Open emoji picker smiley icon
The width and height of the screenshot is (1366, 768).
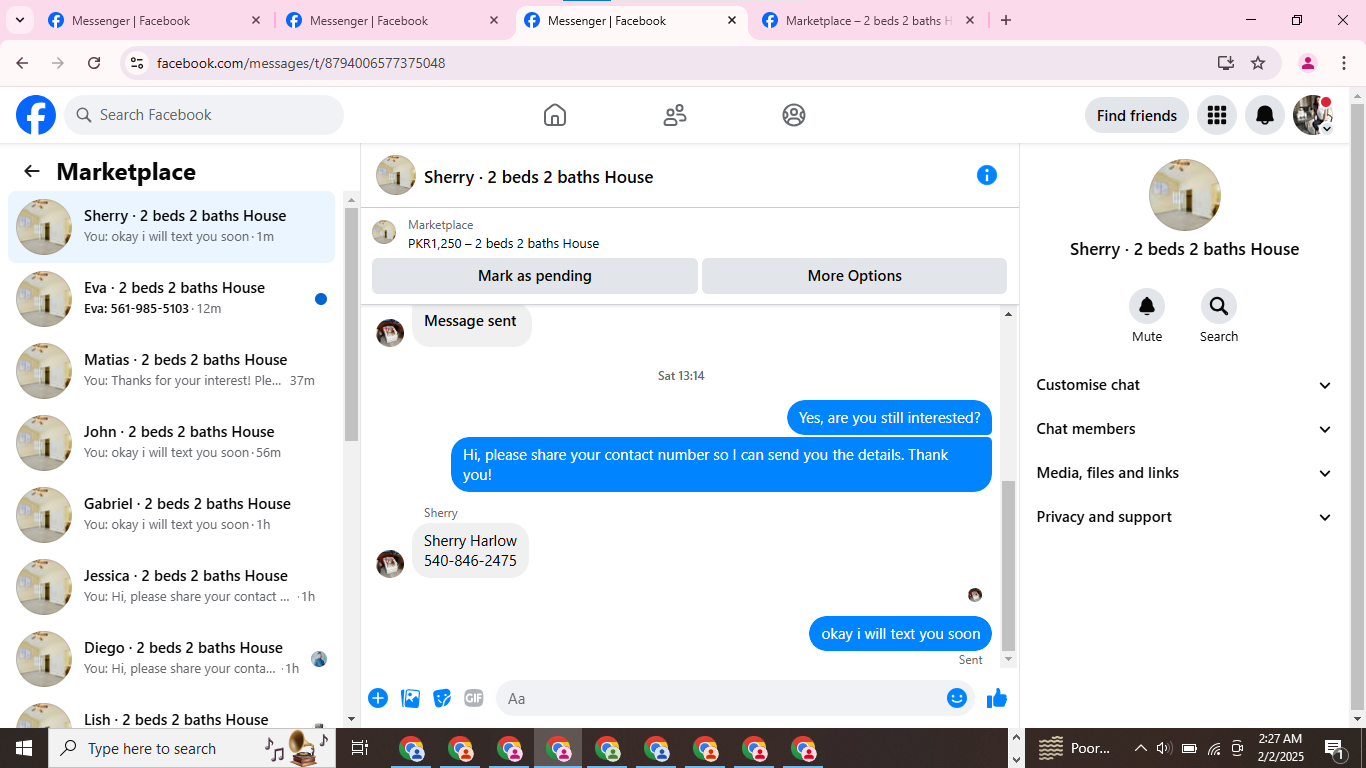coord(957,698)
